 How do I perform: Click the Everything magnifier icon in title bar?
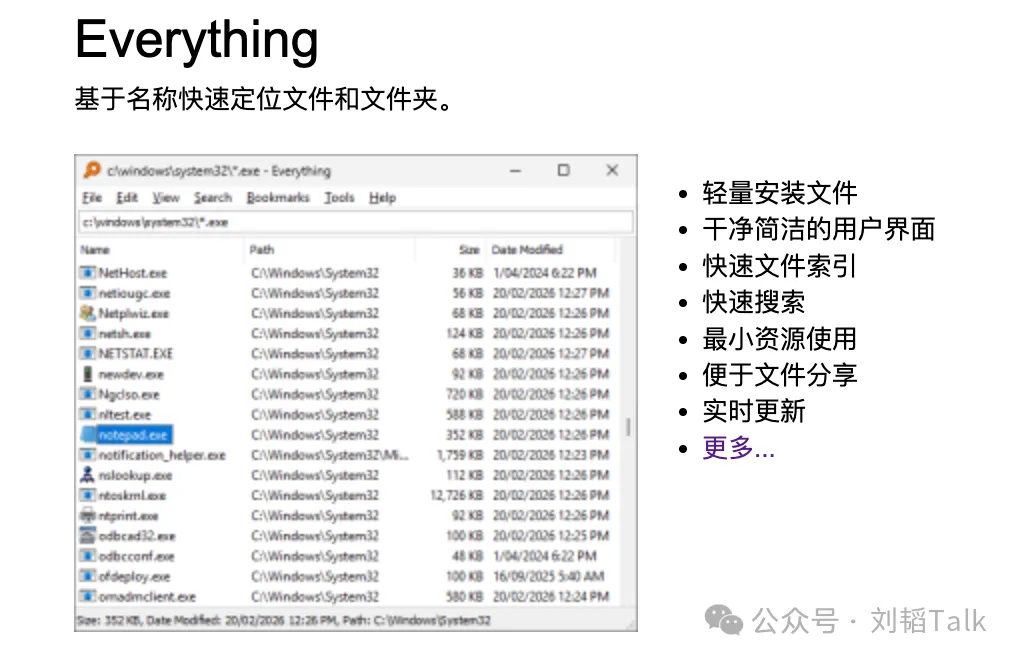click(92, 170)
